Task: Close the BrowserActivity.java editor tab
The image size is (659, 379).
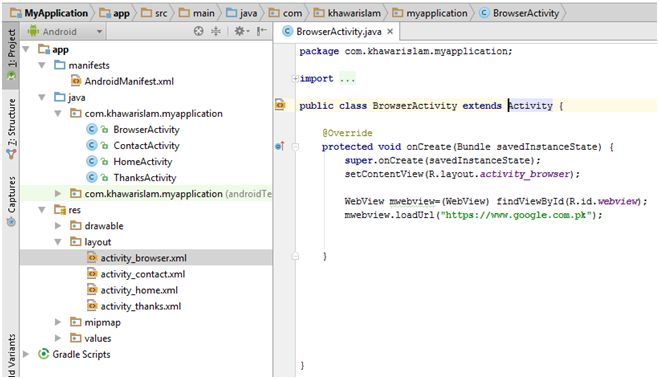Action: point(390,32)
